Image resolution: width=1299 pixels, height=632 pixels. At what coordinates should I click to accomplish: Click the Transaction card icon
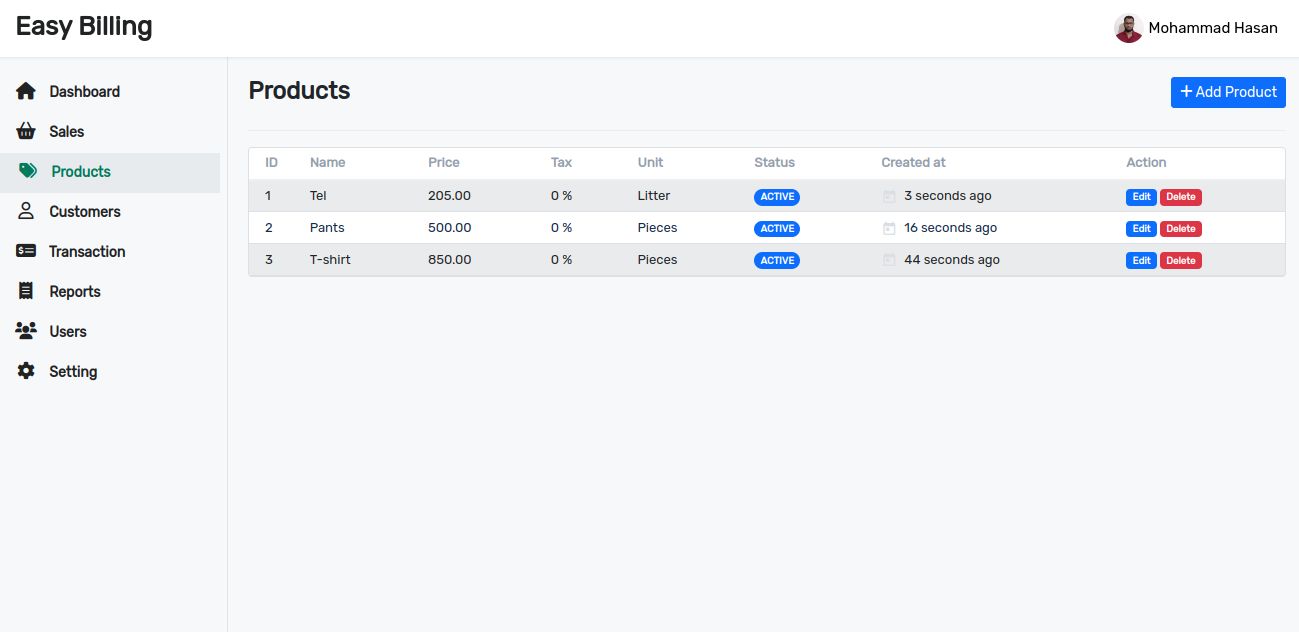pos(26,251)
